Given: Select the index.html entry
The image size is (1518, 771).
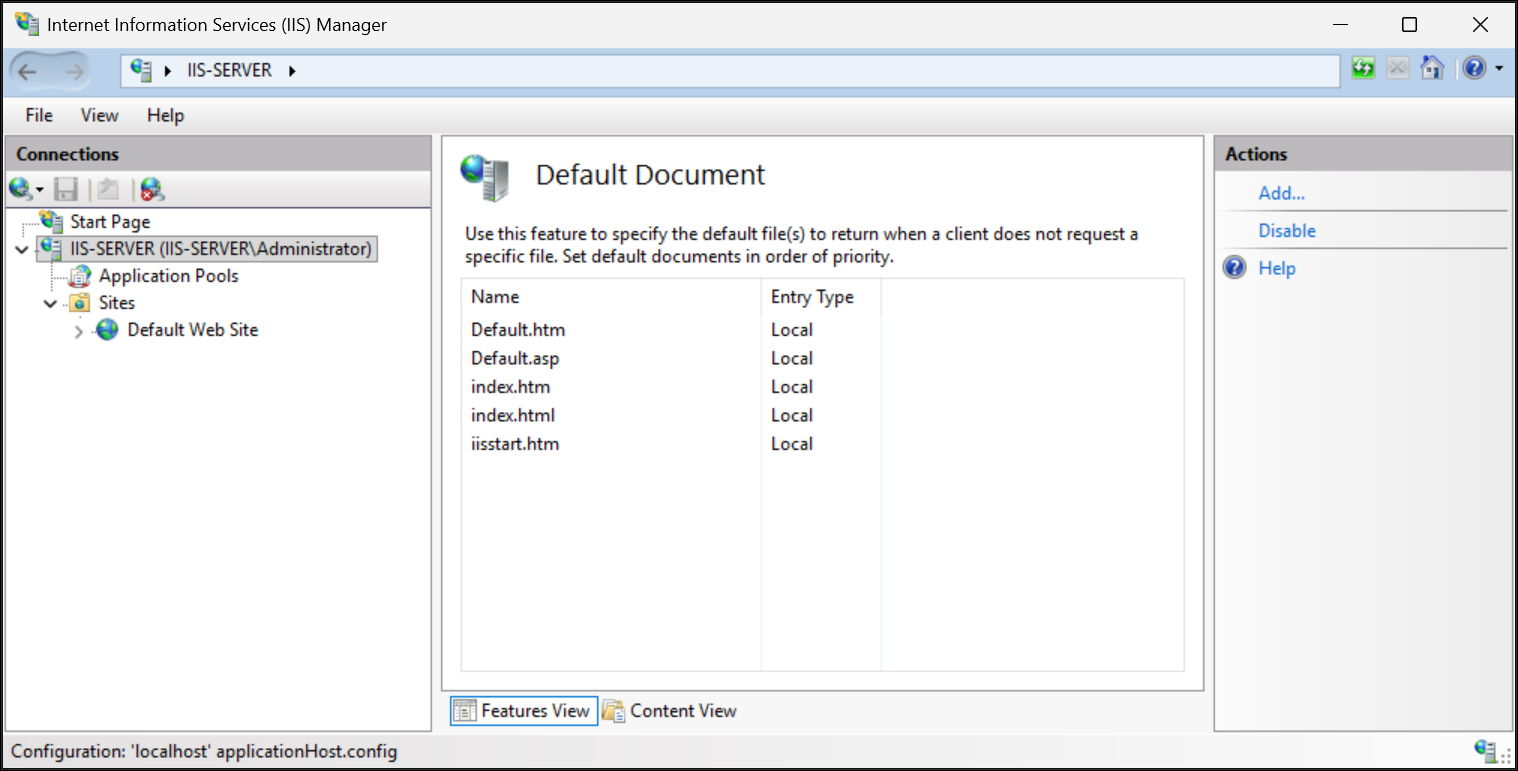Looking at the screenshot, I should pos(513,415).
